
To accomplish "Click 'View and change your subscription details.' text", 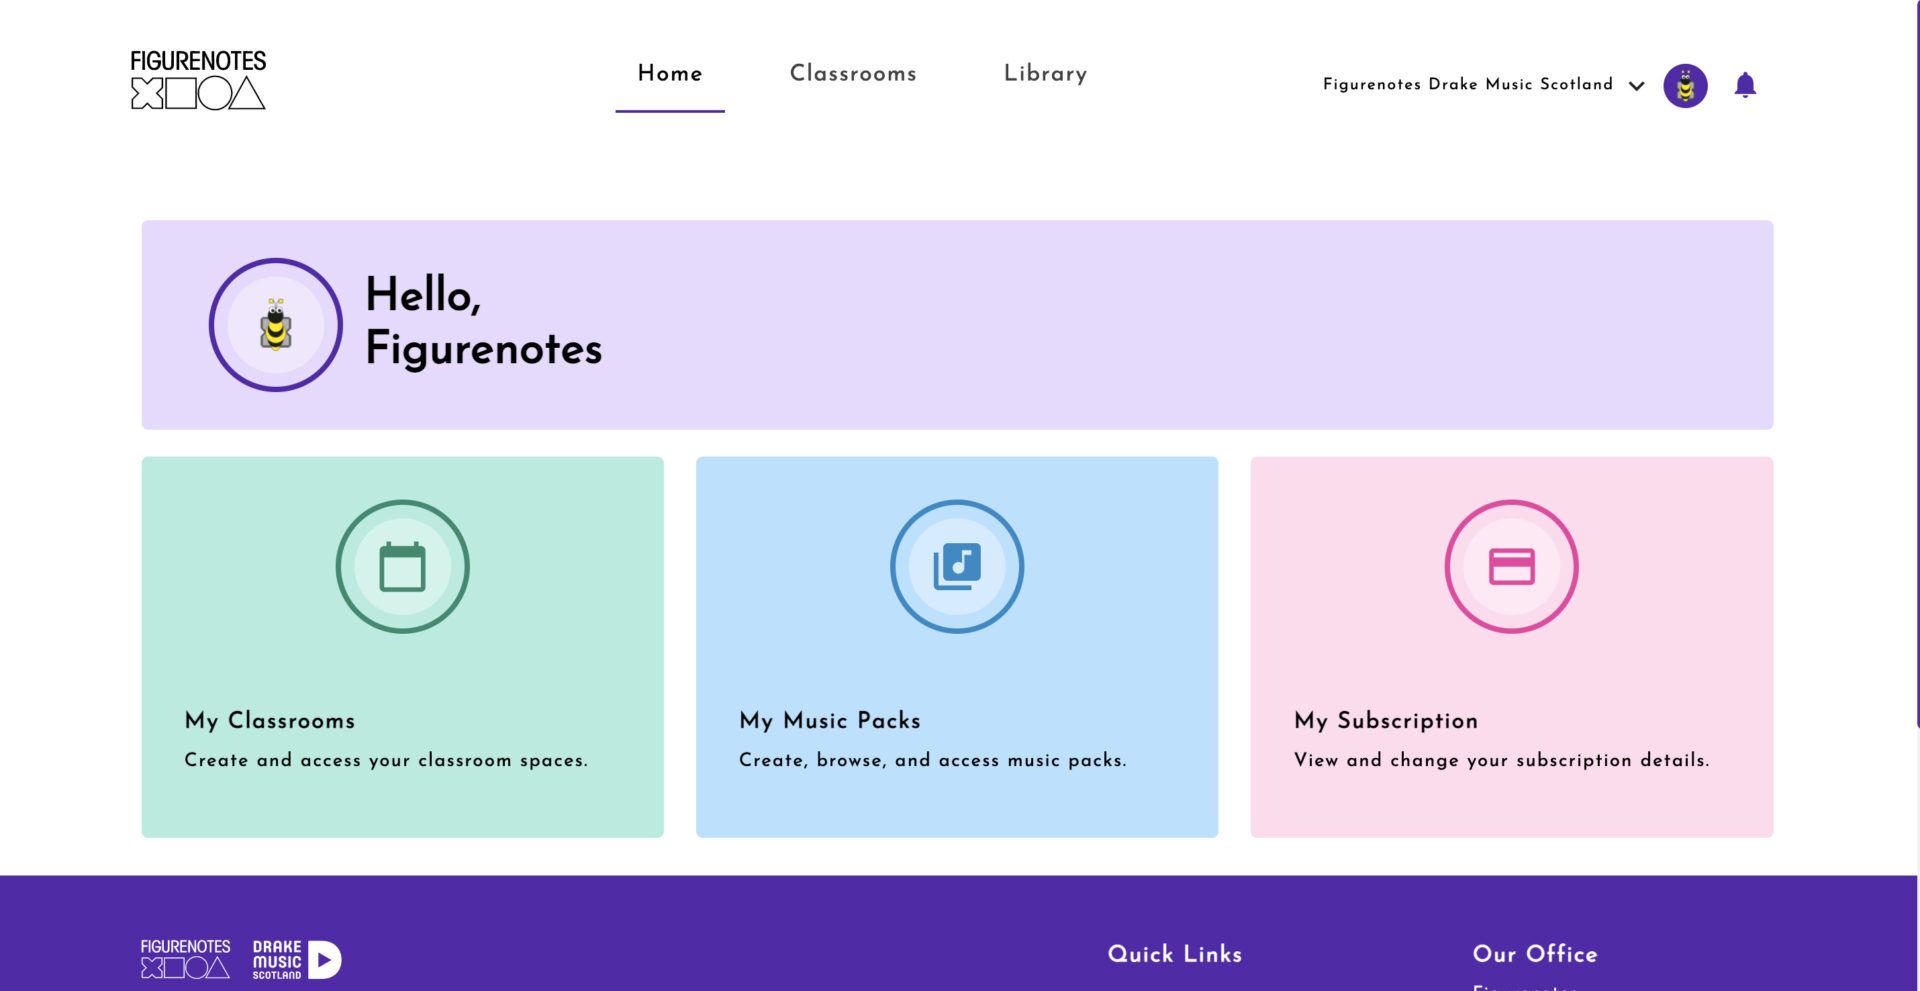I will [x=1502, y=760].
